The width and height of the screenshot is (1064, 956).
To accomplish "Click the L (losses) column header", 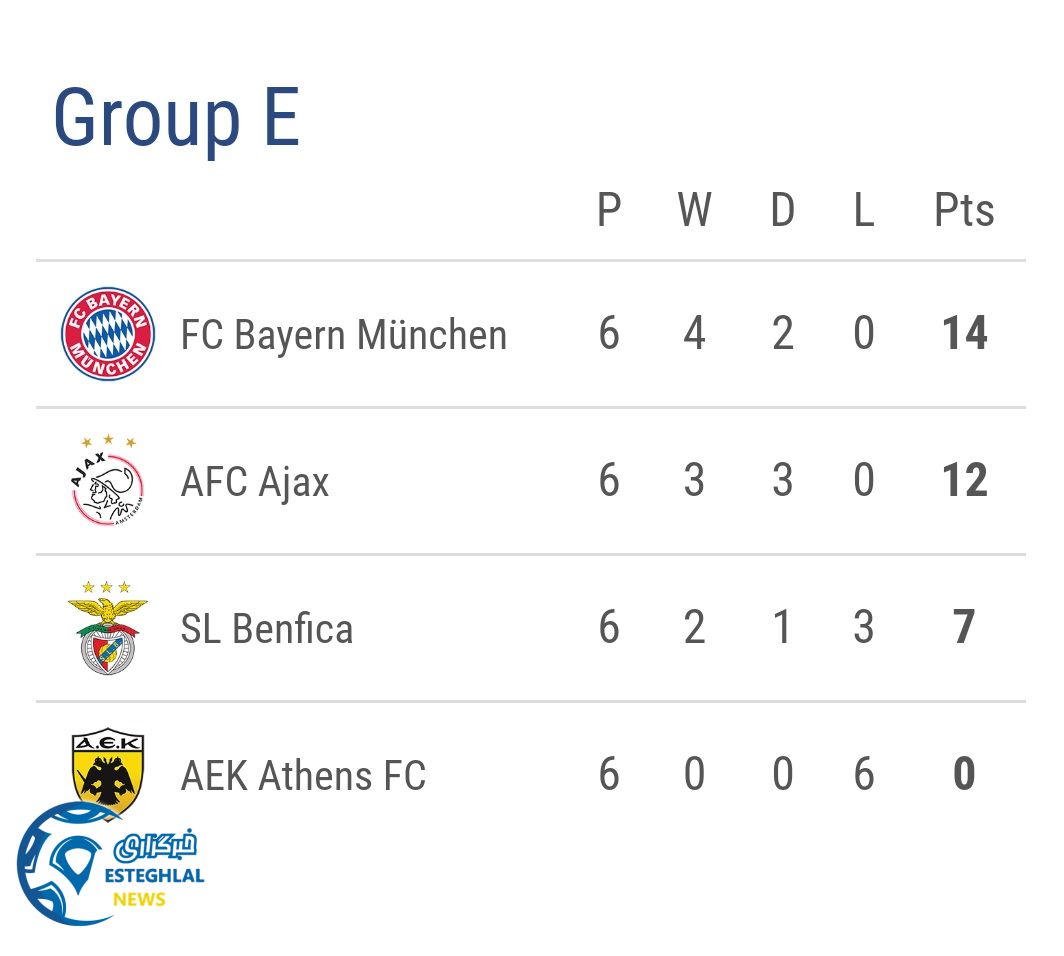I will (864, 211).
